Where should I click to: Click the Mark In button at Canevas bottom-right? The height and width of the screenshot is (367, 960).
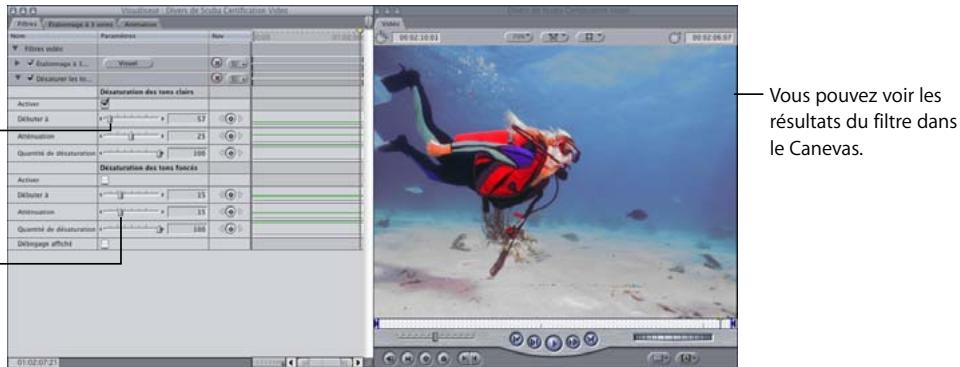[660, 357]
